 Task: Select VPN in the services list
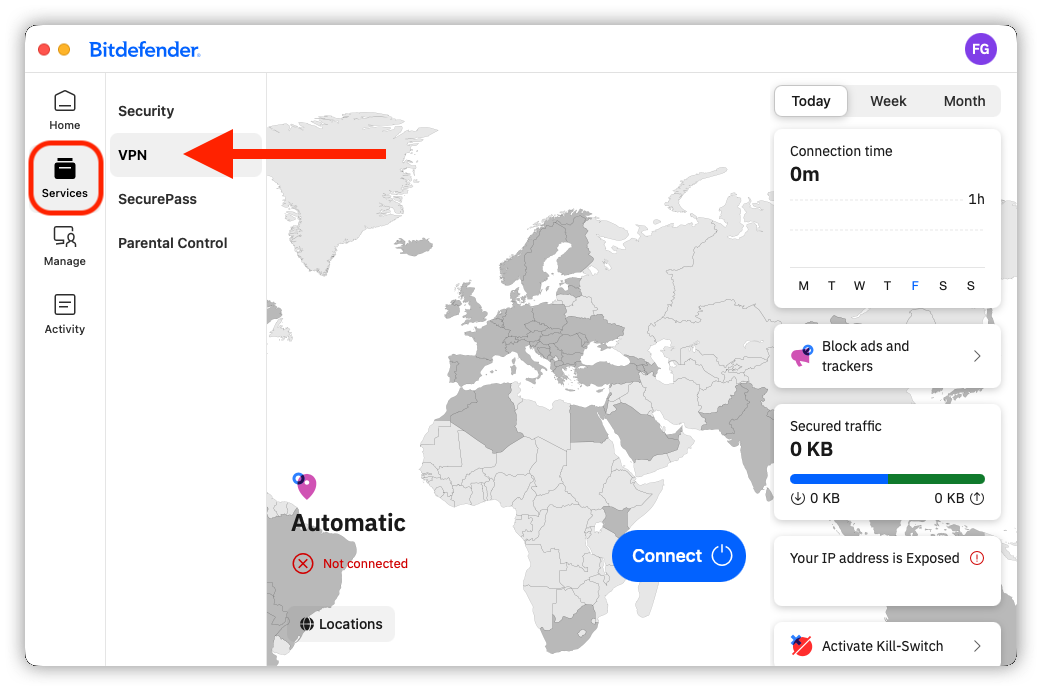[x=186, y=155]
